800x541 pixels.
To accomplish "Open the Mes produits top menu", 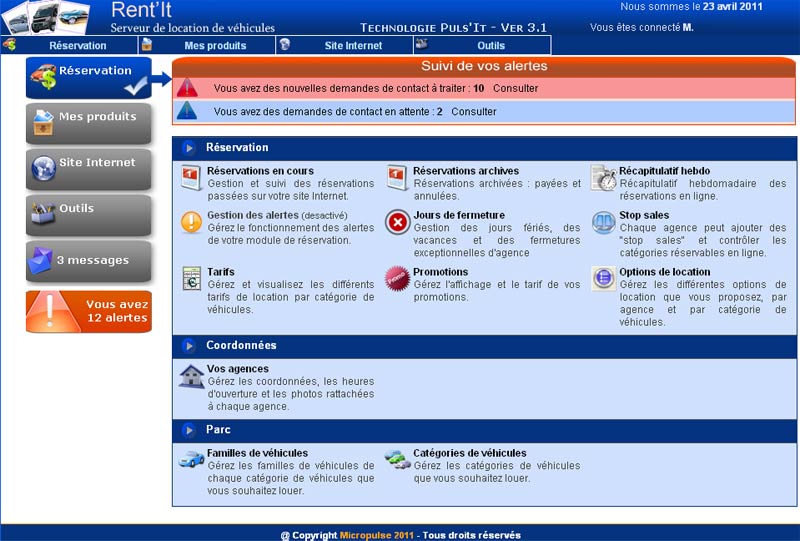I will [215, 45].
